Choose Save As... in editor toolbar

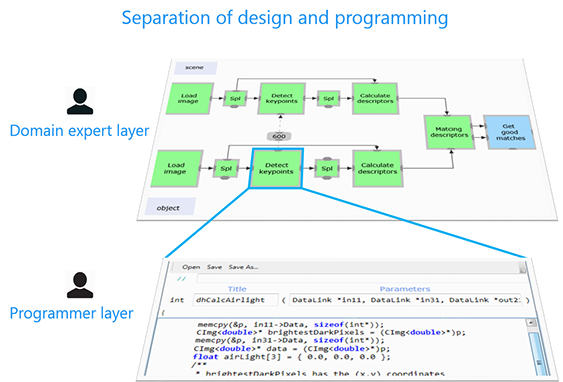coord(243,267)
